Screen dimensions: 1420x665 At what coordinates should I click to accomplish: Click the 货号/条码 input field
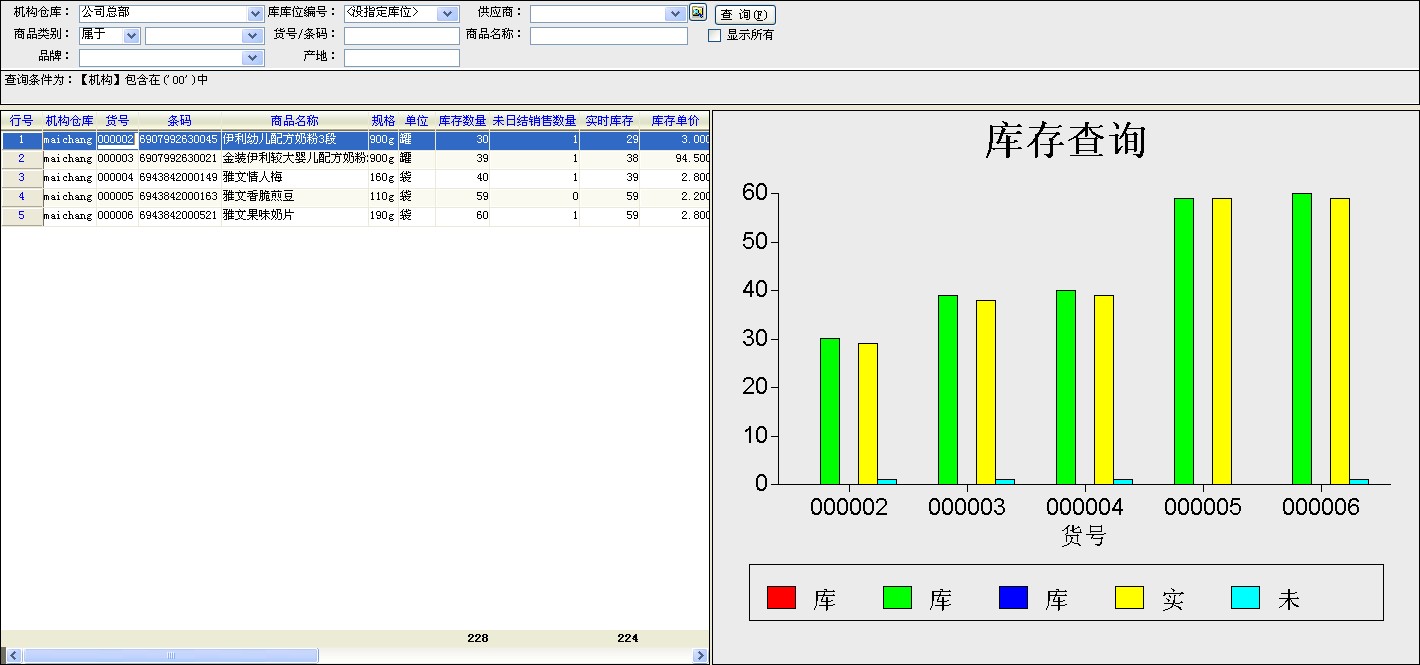coord(401,36)
